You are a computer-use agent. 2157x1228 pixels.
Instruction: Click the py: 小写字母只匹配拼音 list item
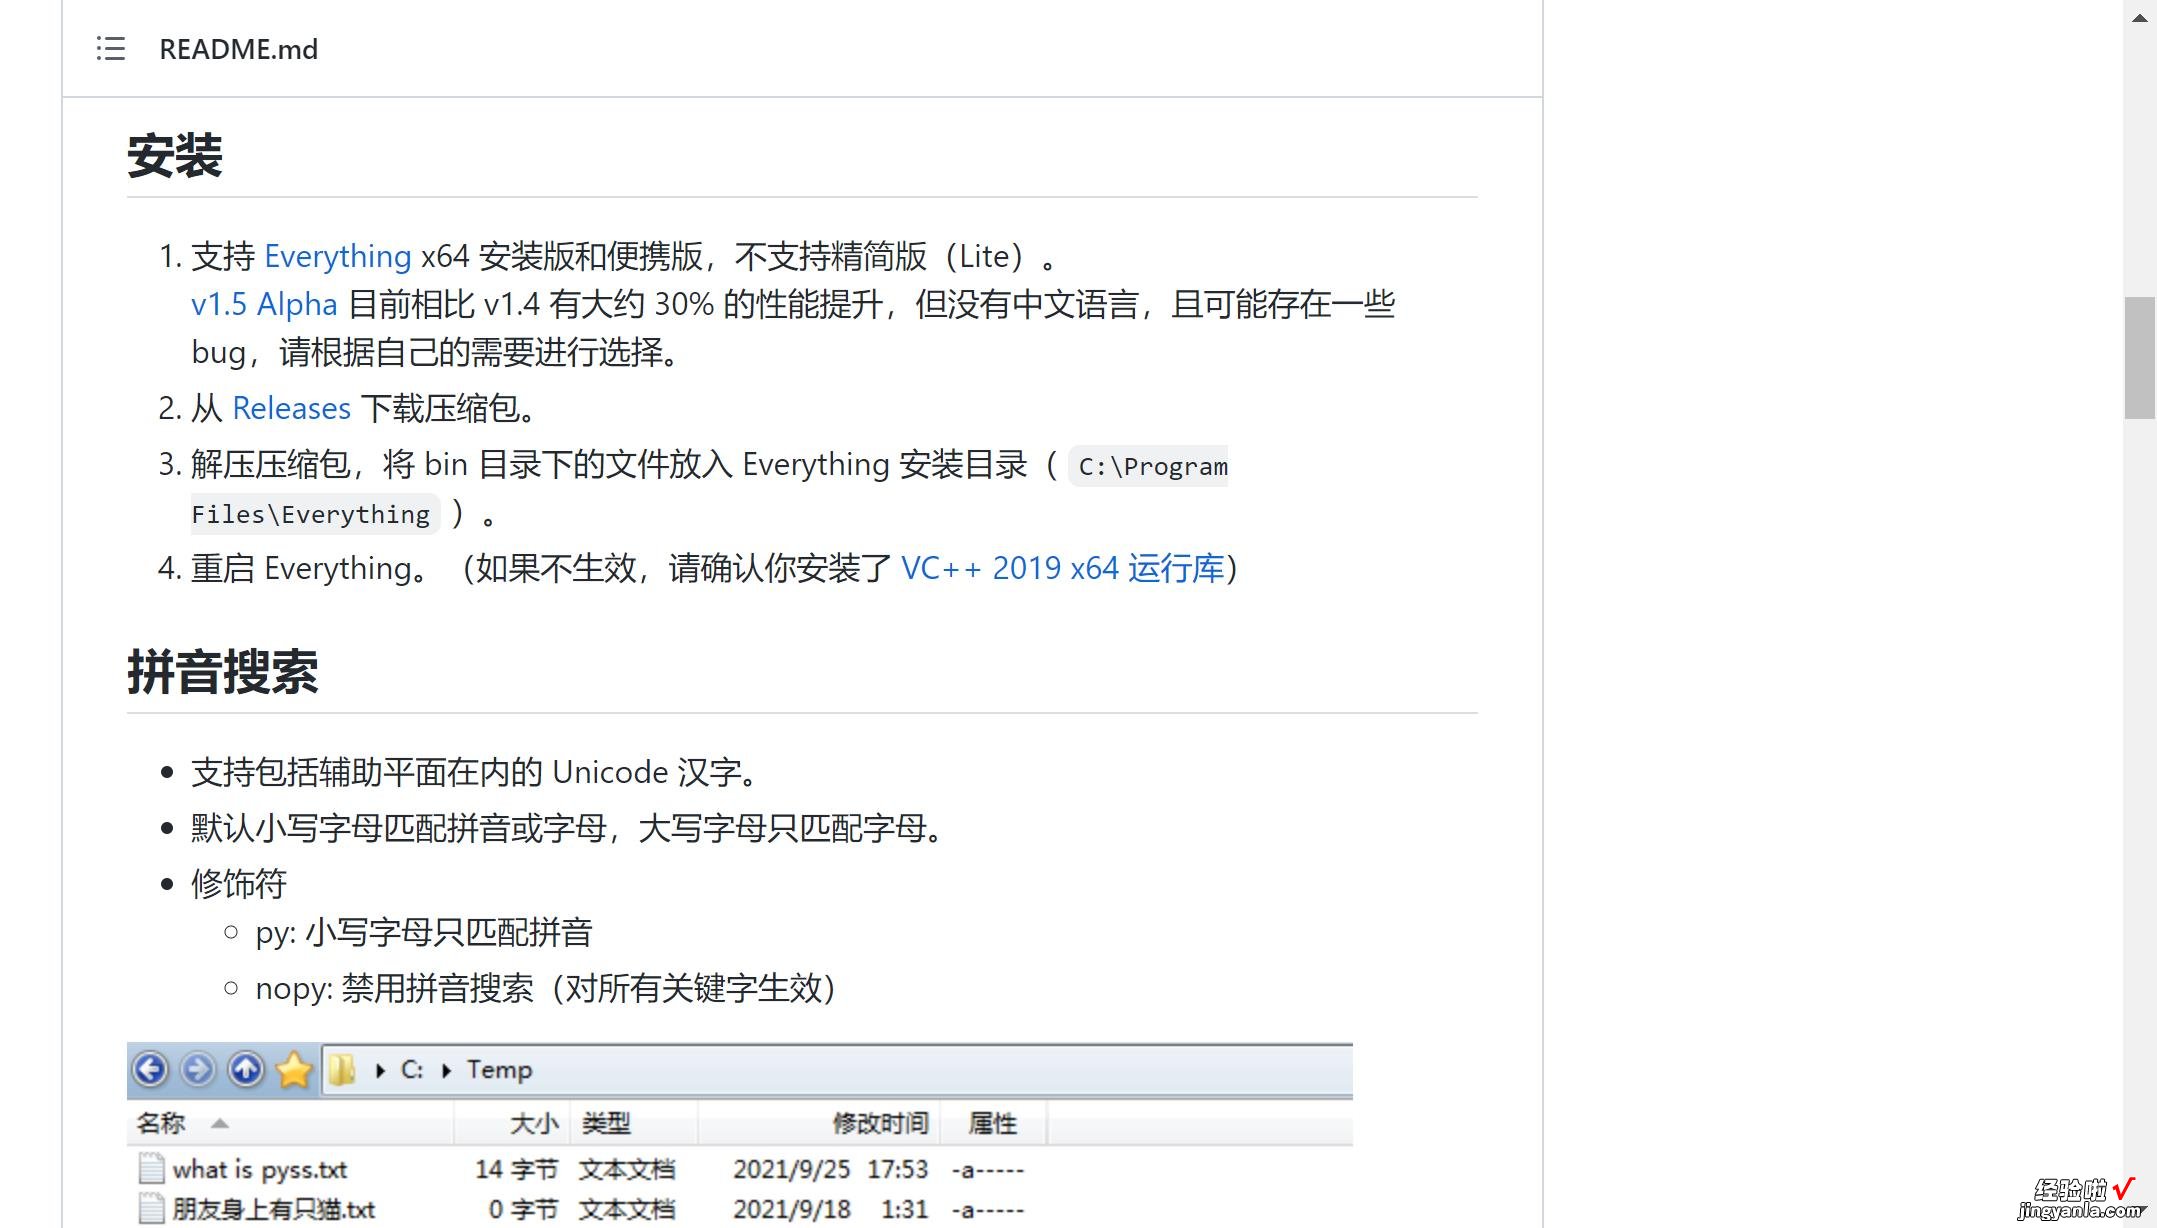(424, 932)
